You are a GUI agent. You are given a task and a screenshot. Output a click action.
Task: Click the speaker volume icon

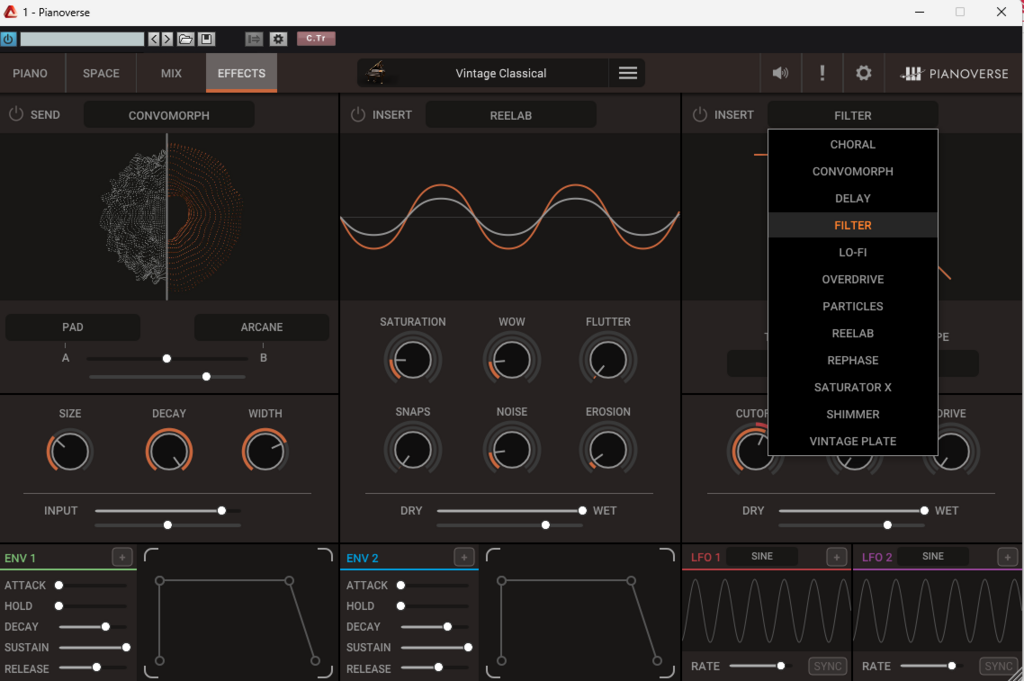coord(780,73)
